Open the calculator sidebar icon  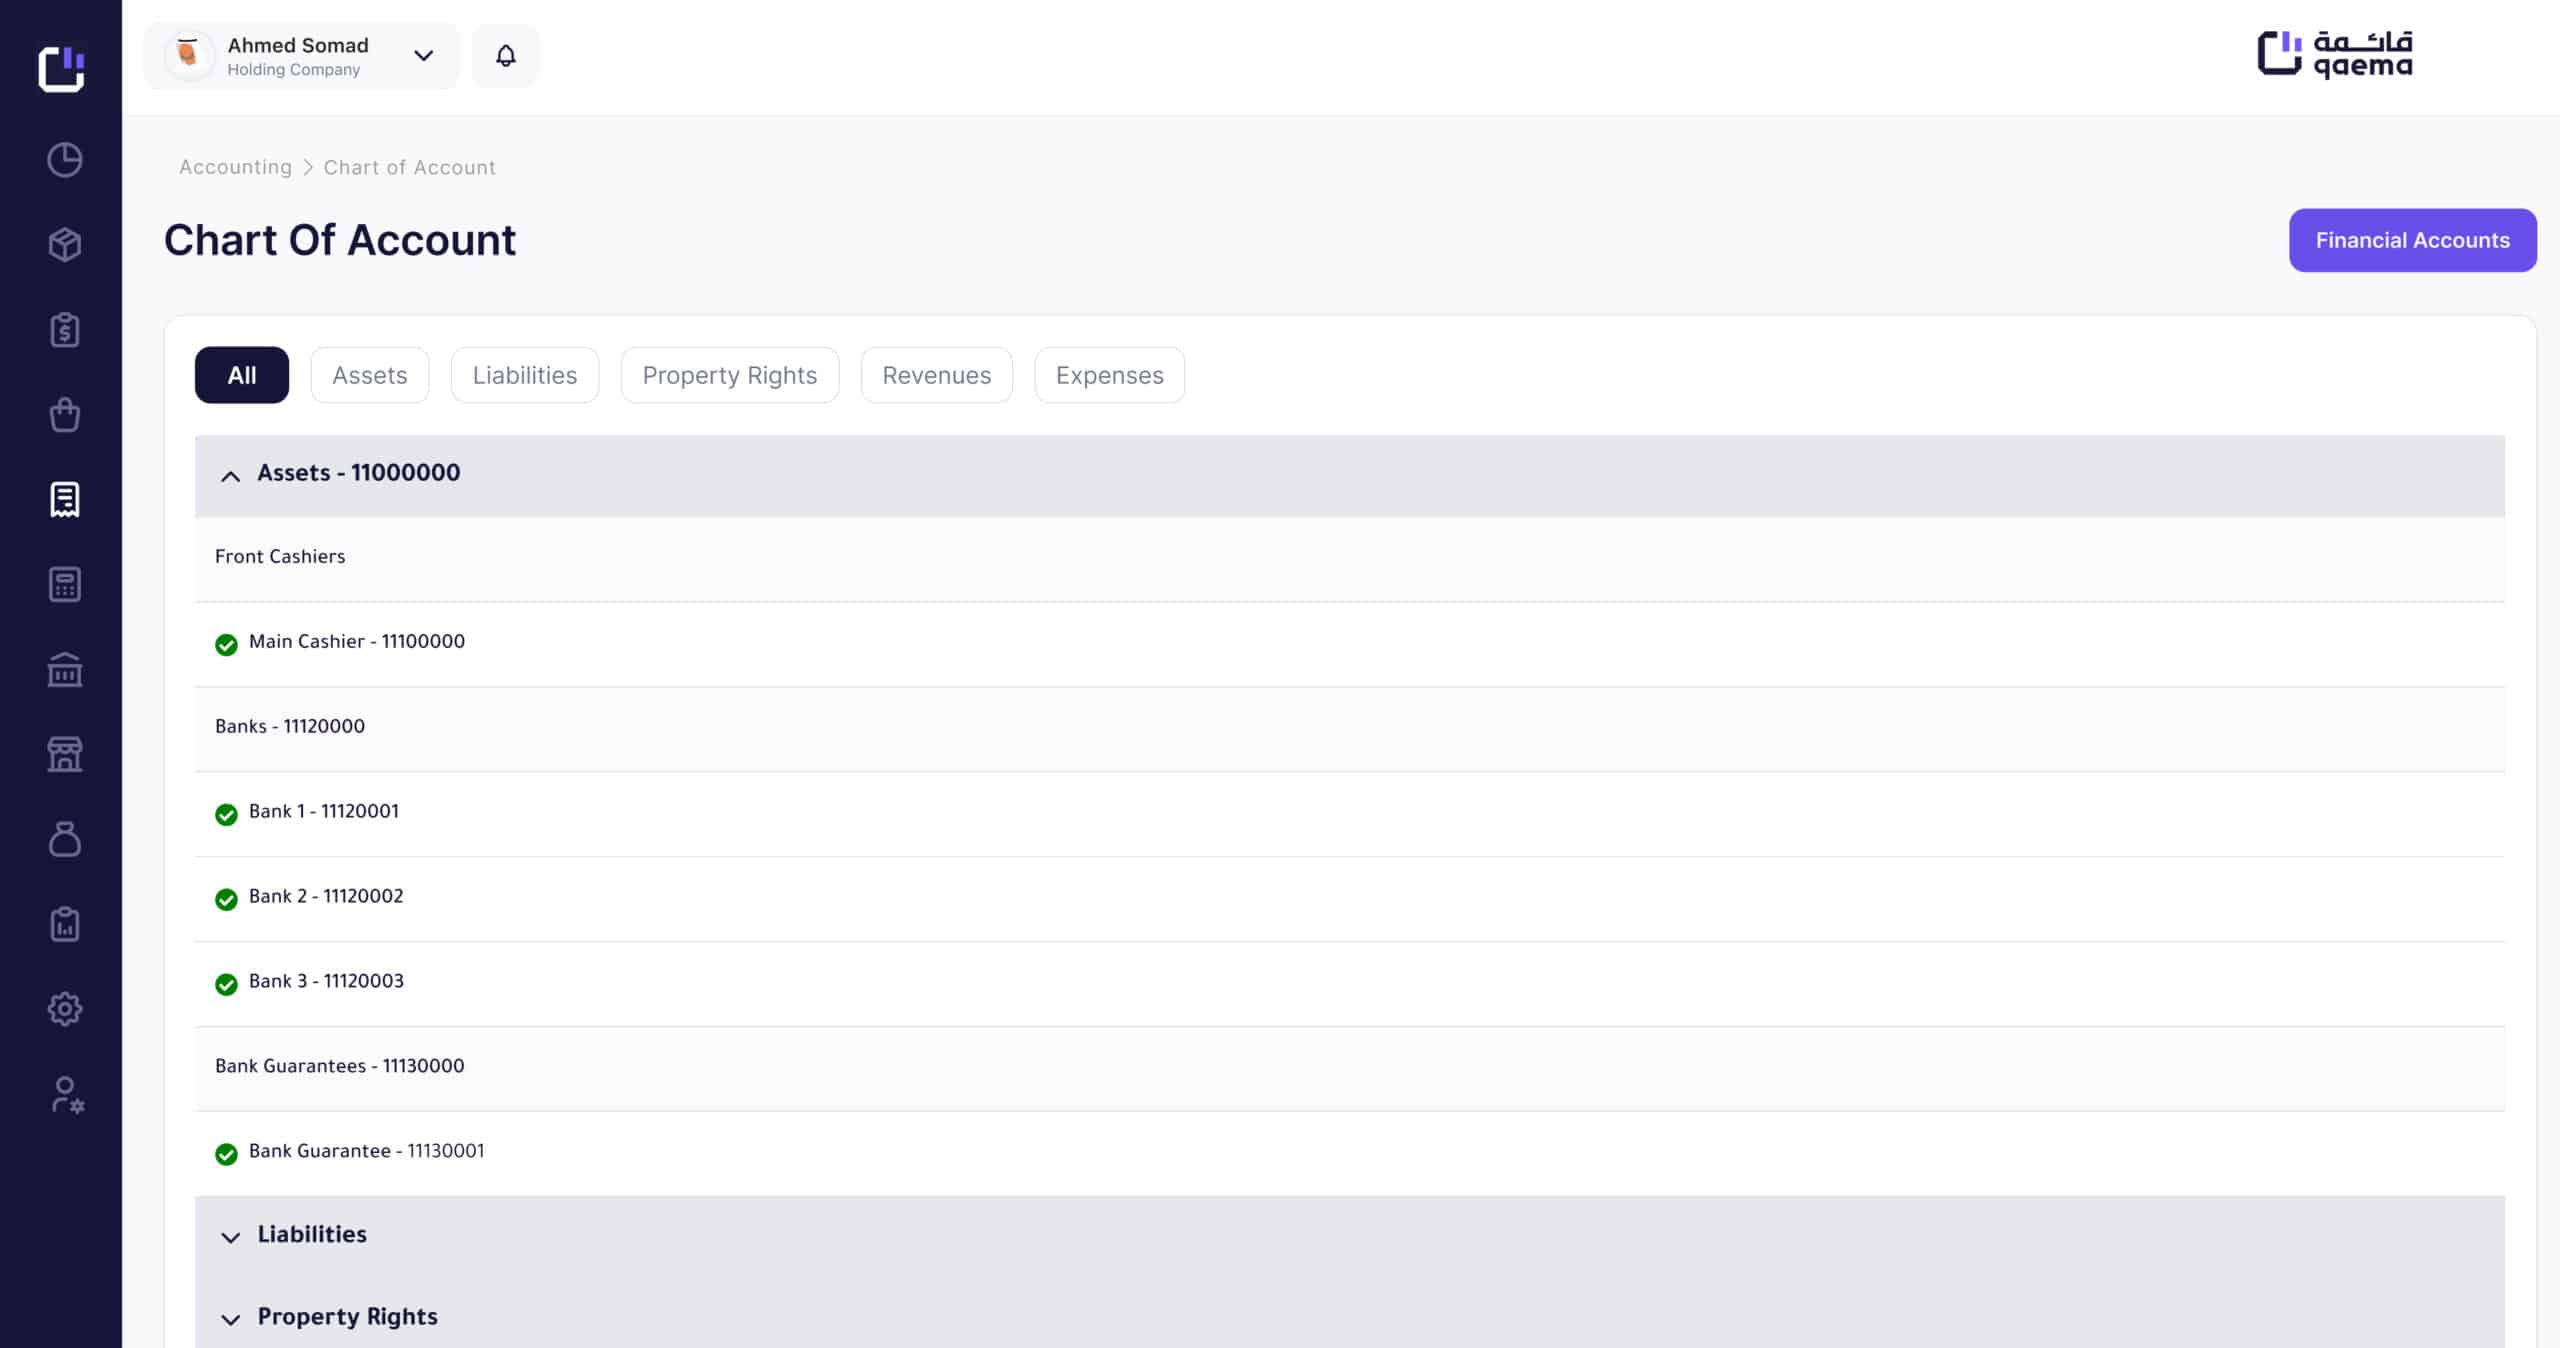(65, 585)
